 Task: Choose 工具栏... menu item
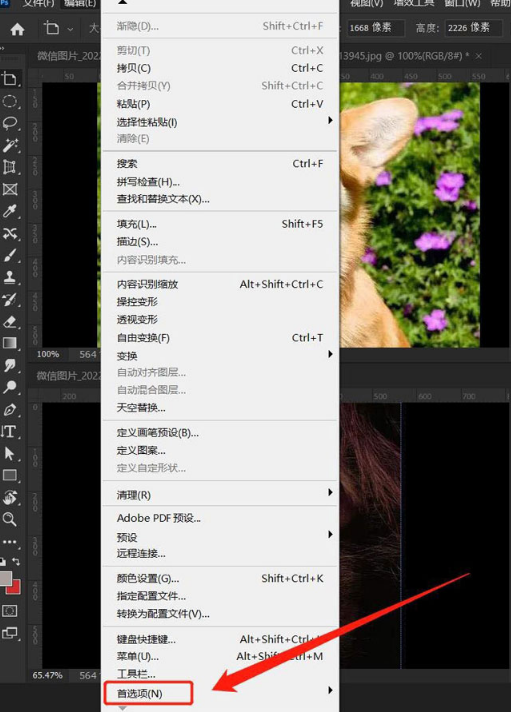click(x=220, y=674)
